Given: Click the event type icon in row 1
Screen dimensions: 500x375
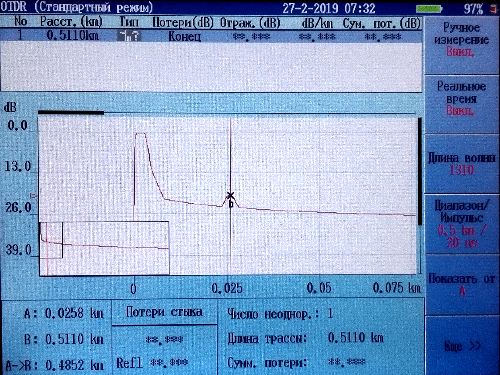Looking at the screenshot, I should point(129,36).
